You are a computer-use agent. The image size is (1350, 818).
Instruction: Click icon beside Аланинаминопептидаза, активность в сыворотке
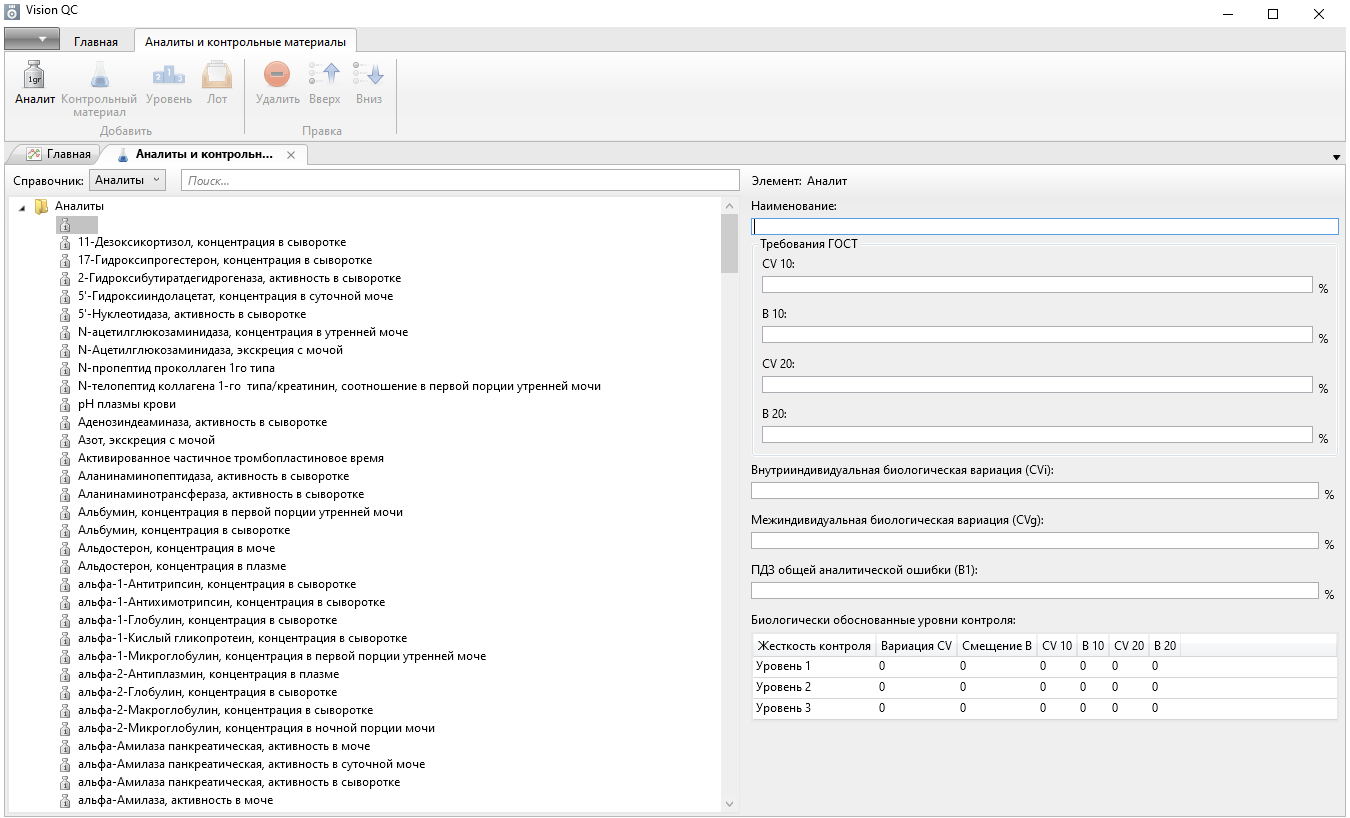(65, 476)
